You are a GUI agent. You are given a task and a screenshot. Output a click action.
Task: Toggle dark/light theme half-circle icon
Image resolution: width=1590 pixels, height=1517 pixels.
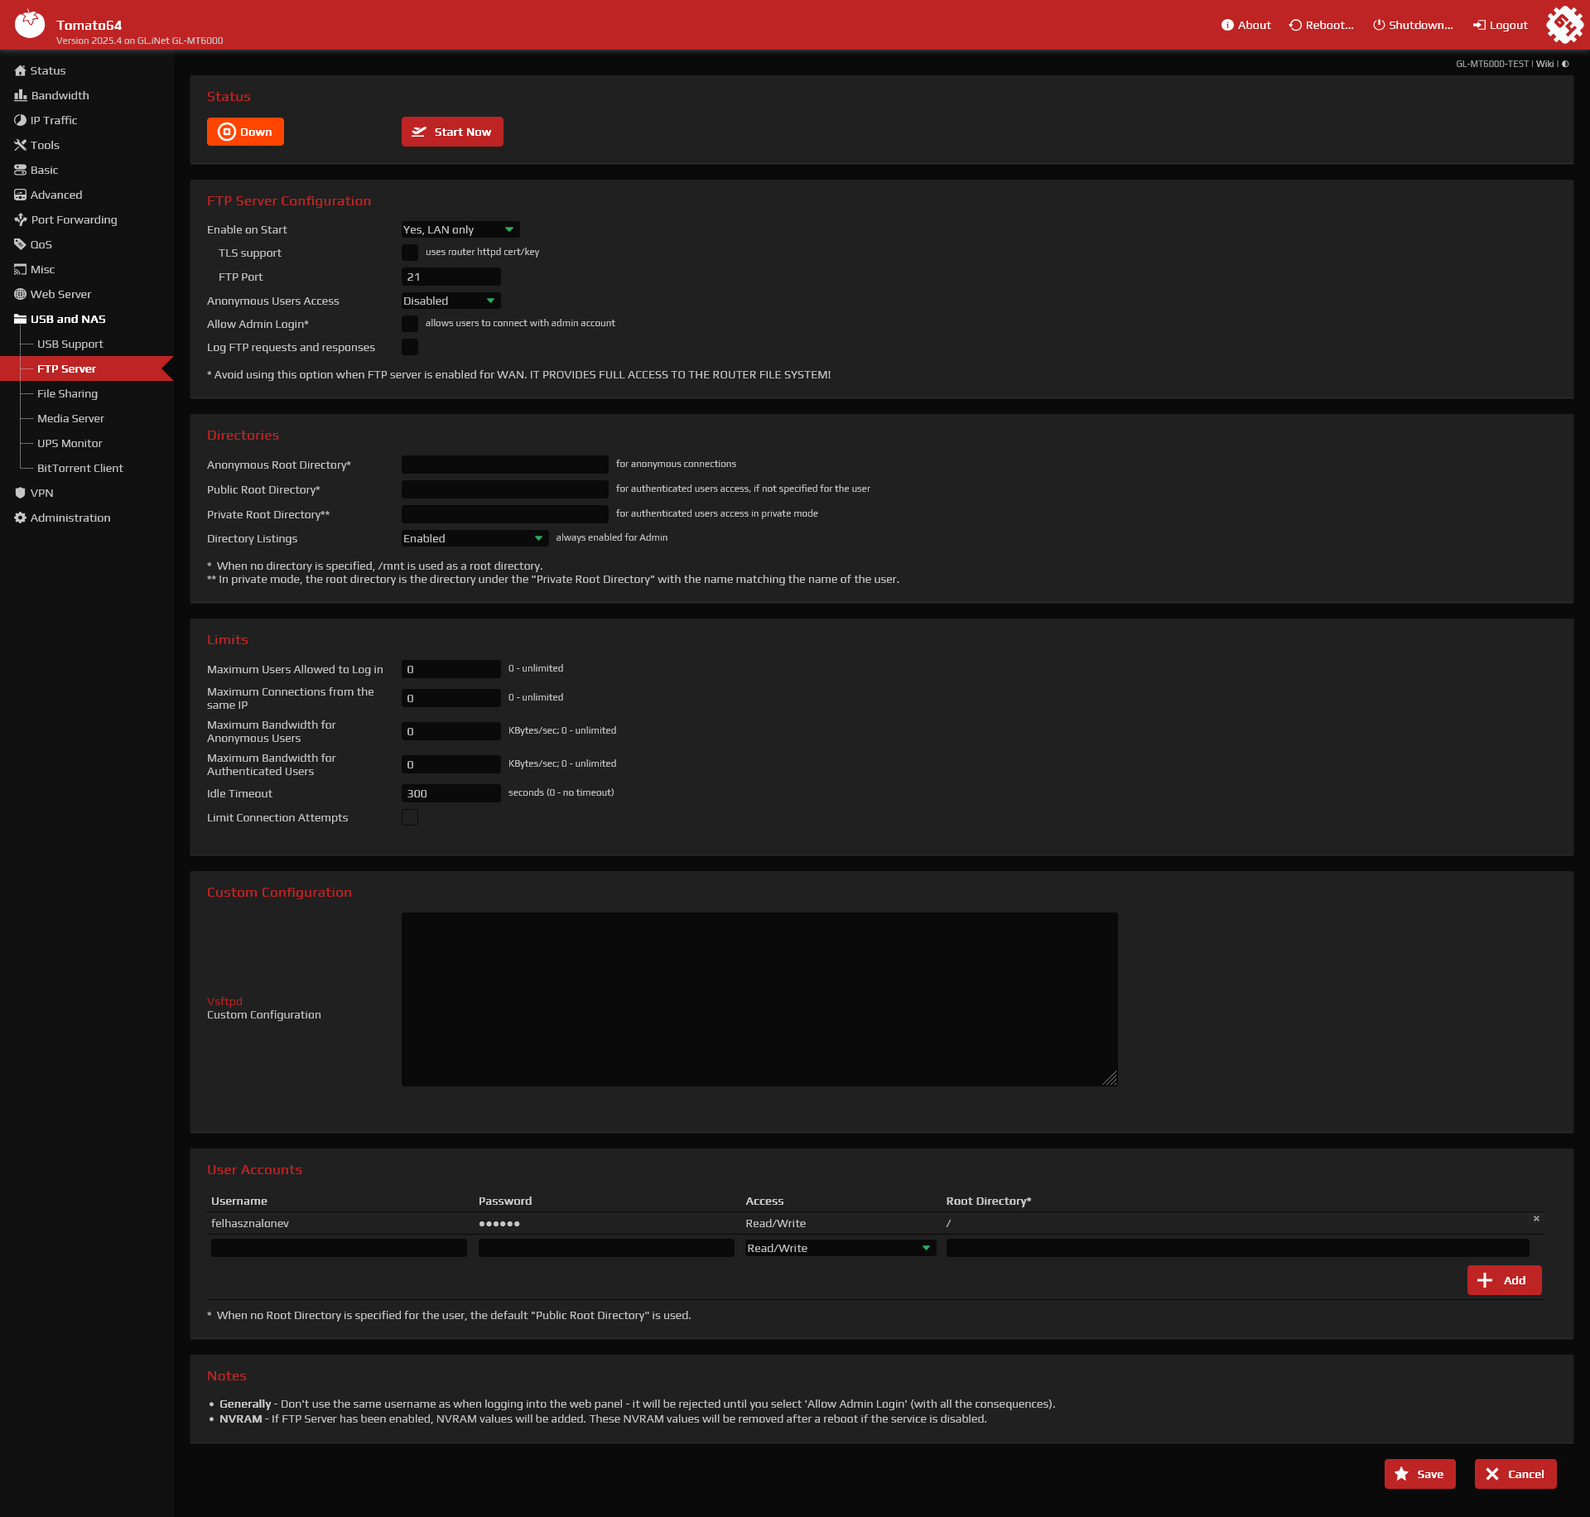click(x=1566, y=64)
